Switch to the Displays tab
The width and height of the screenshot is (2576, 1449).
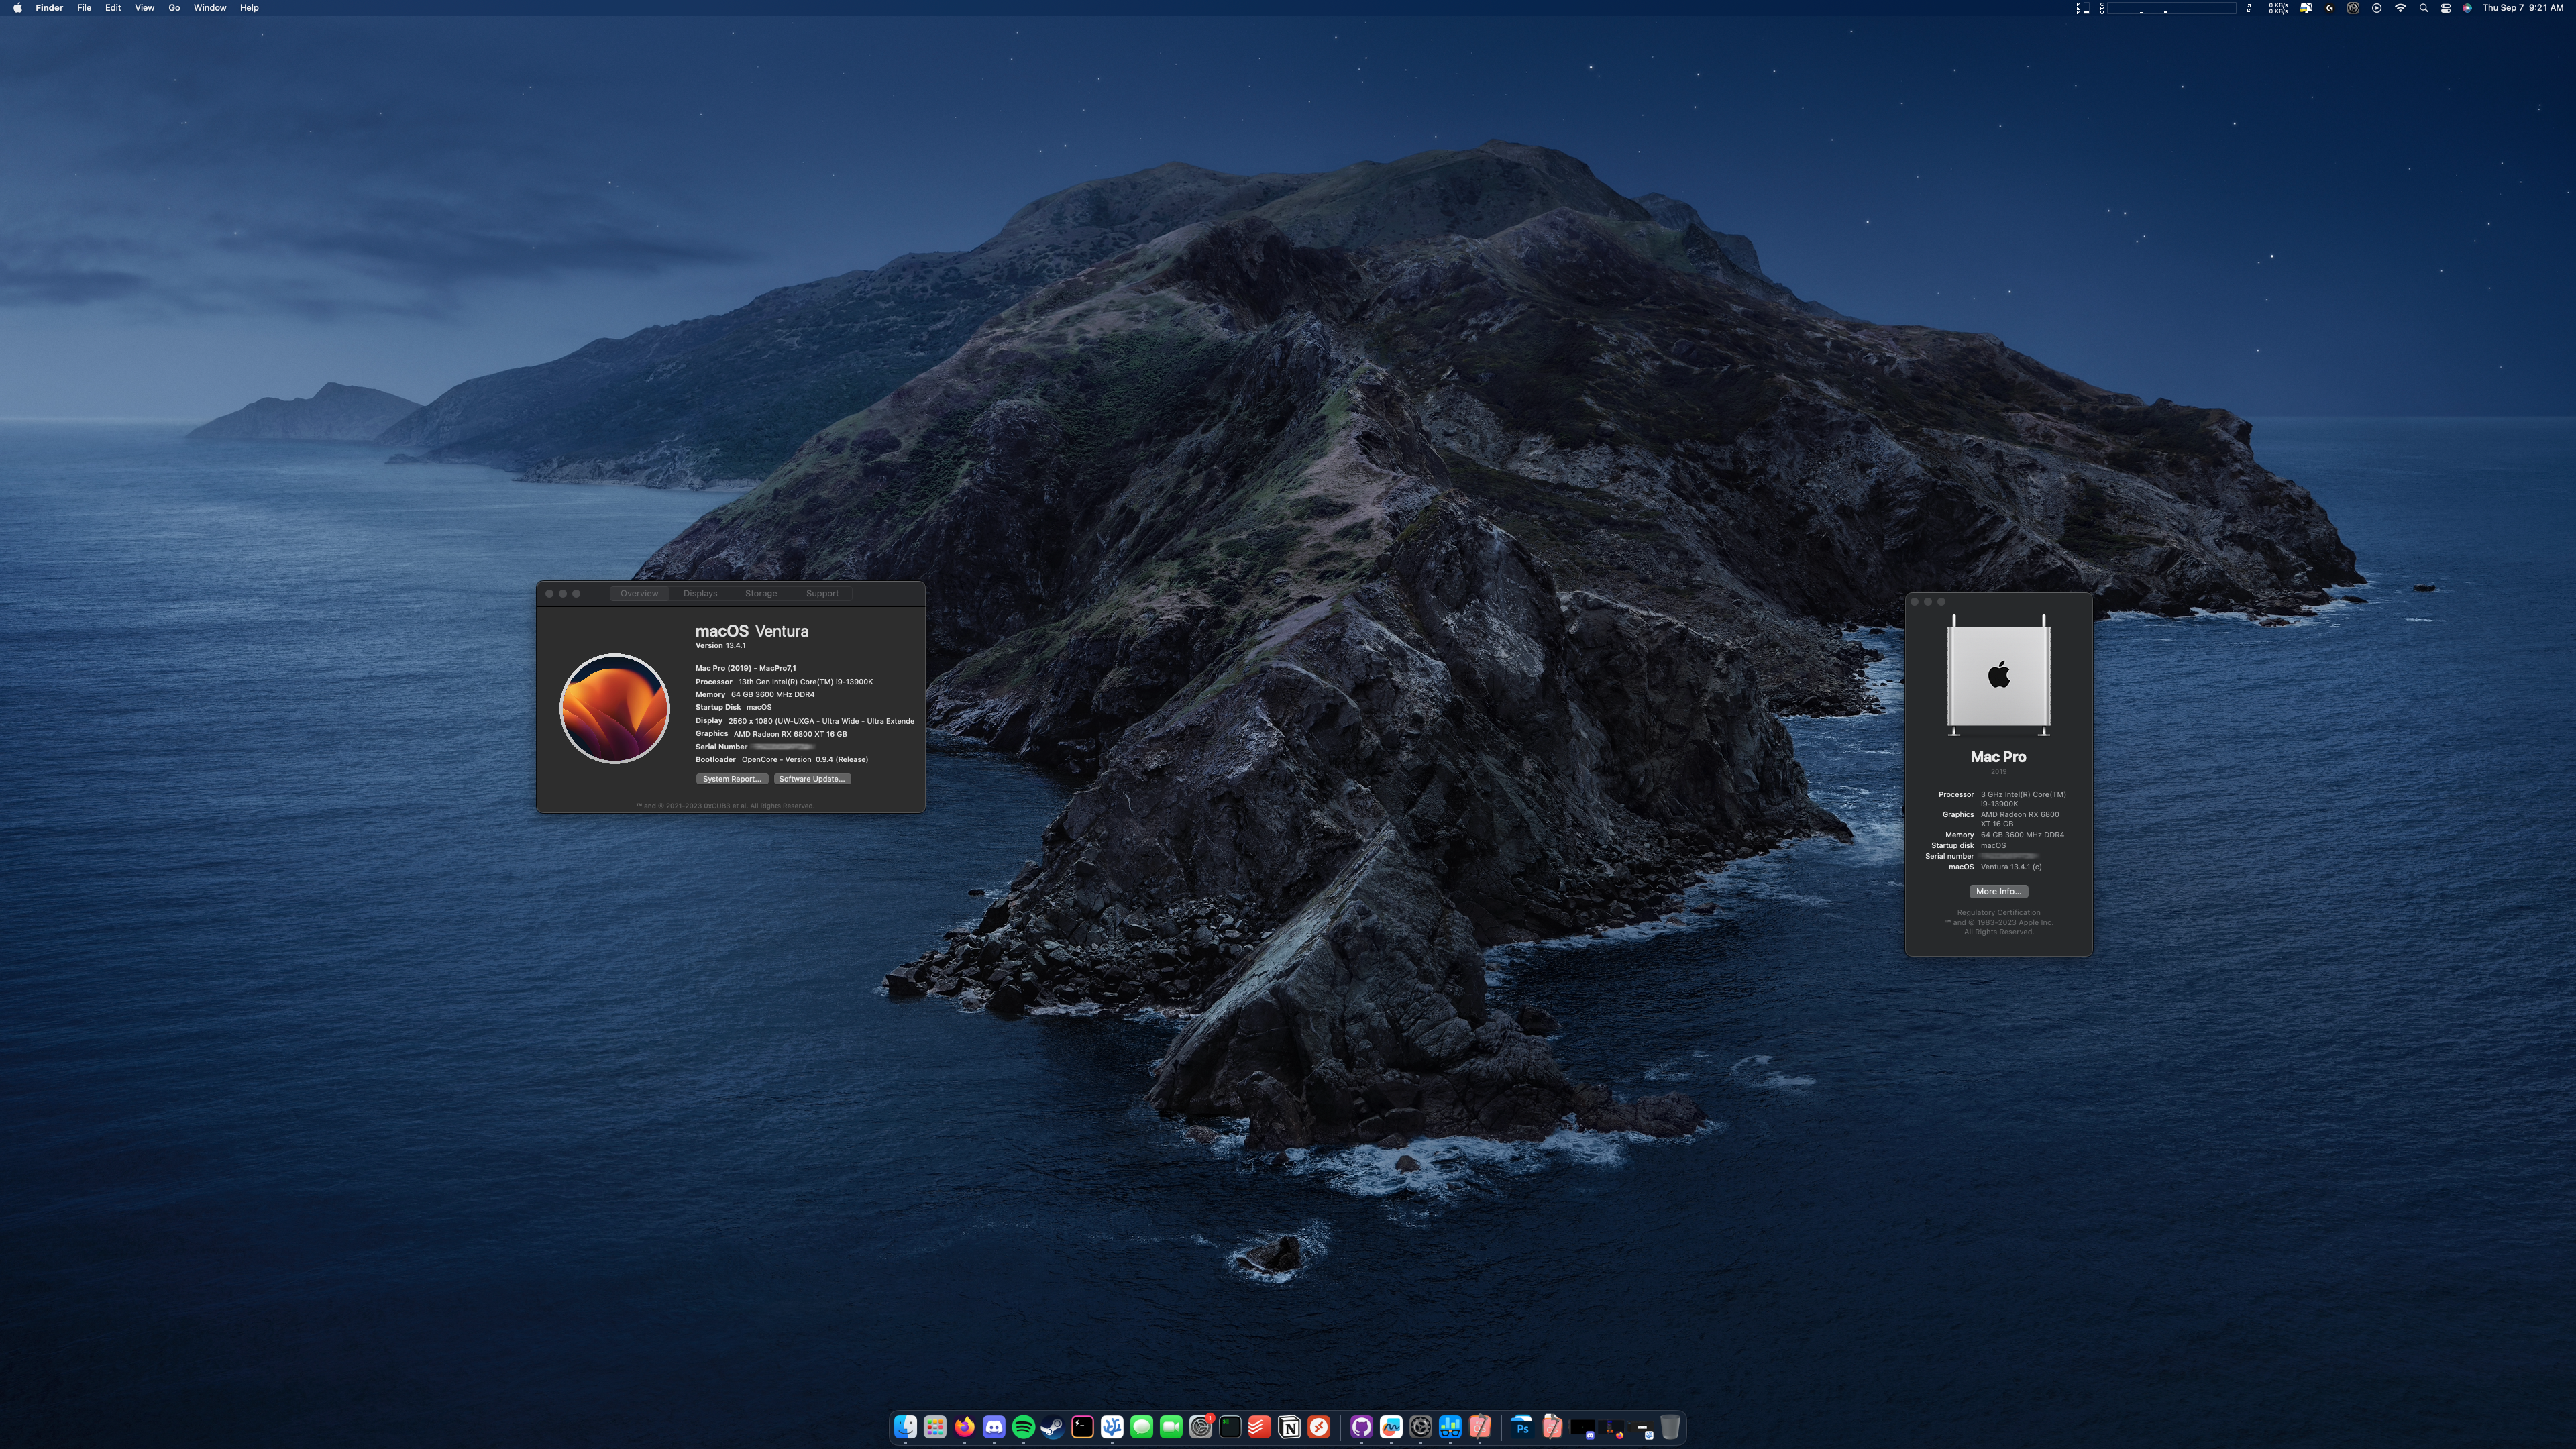(700, 593)
